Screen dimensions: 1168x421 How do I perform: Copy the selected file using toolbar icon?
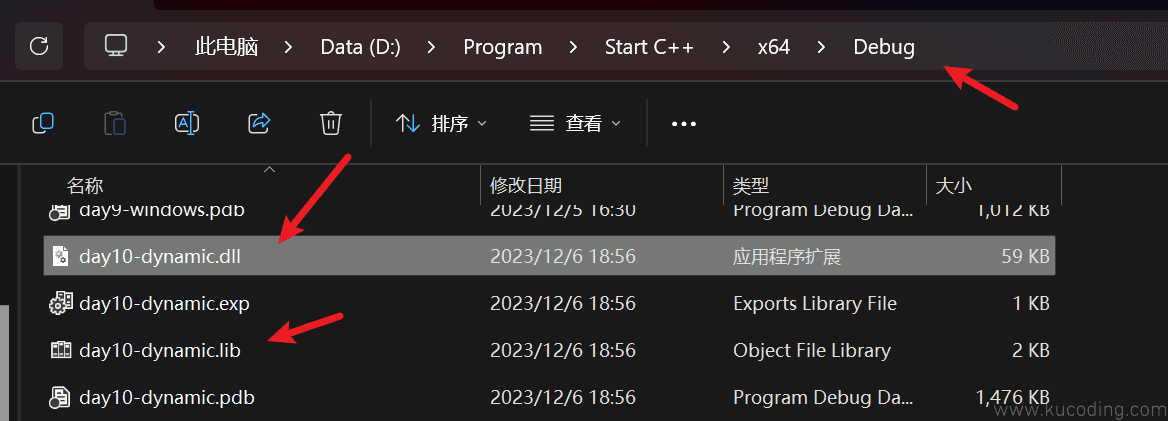[x=43, y=123]
